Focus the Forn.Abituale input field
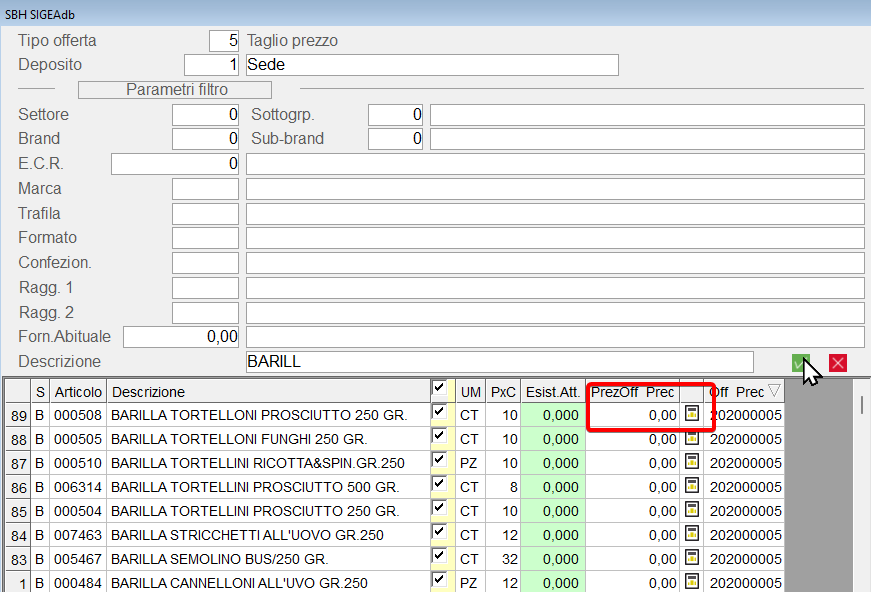The height and width of the screenshot is (592, 871). pyautogui.click(x=181, y=337)
